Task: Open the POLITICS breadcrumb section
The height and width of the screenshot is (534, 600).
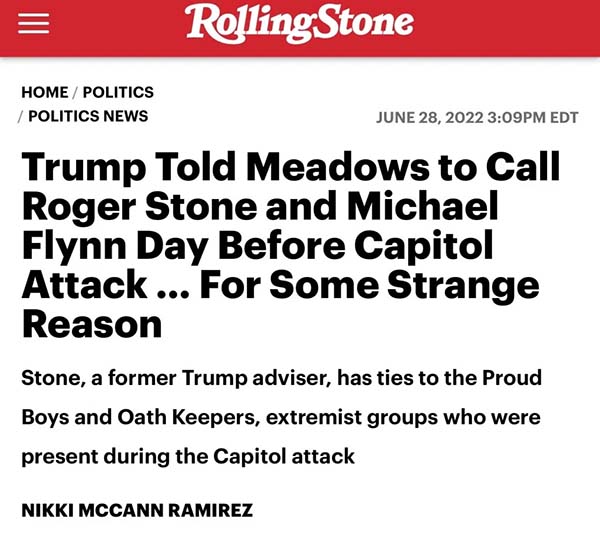Action: pyautogui.click(x=118, y=93)
